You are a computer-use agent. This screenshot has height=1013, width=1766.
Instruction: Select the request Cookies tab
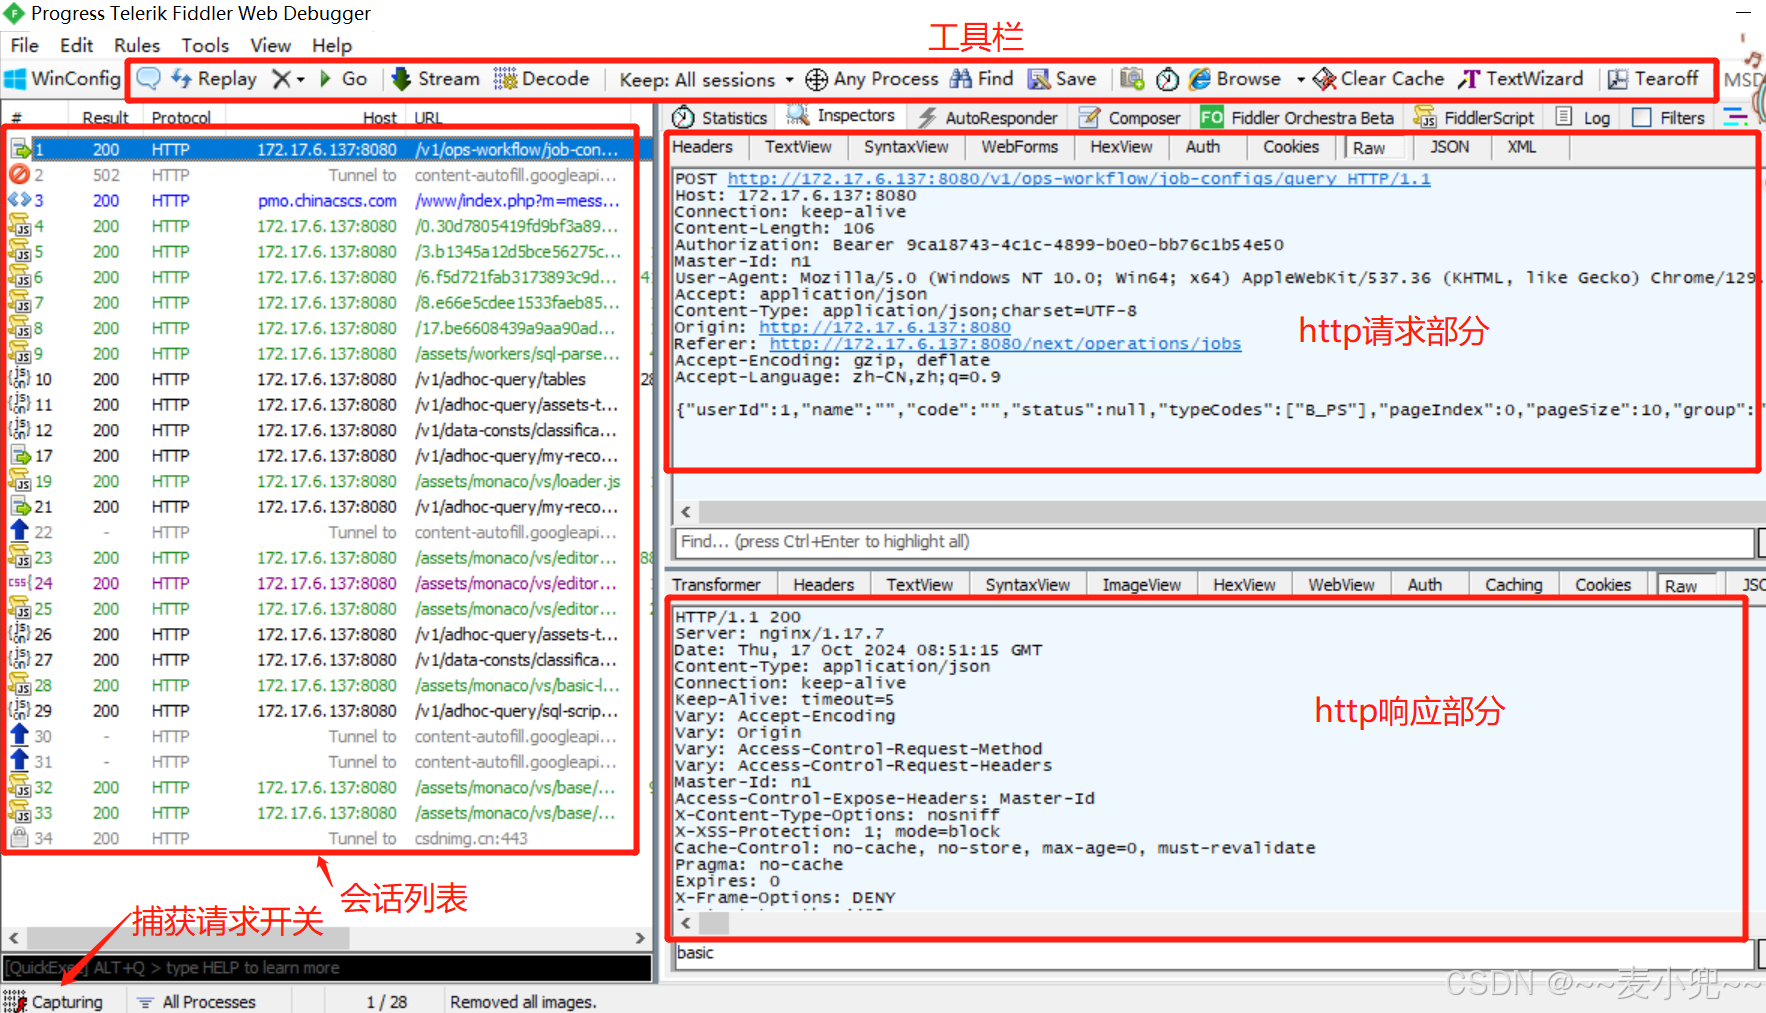[1291, 147]
